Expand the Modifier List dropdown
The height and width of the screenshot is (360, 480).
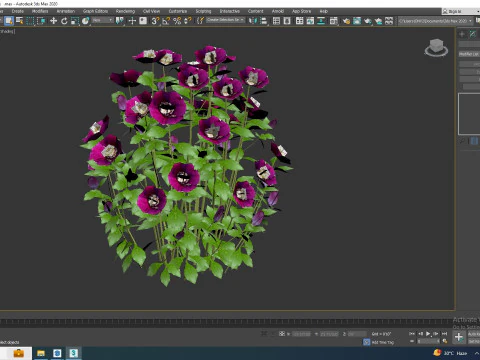click(x=469, y=54)
